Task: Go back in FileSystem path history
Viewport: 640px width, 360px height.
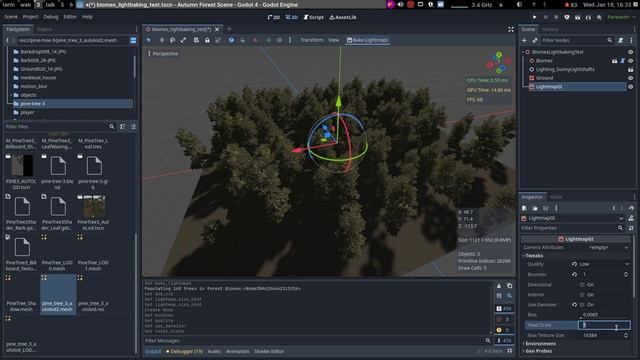Action: click(7, 40)
